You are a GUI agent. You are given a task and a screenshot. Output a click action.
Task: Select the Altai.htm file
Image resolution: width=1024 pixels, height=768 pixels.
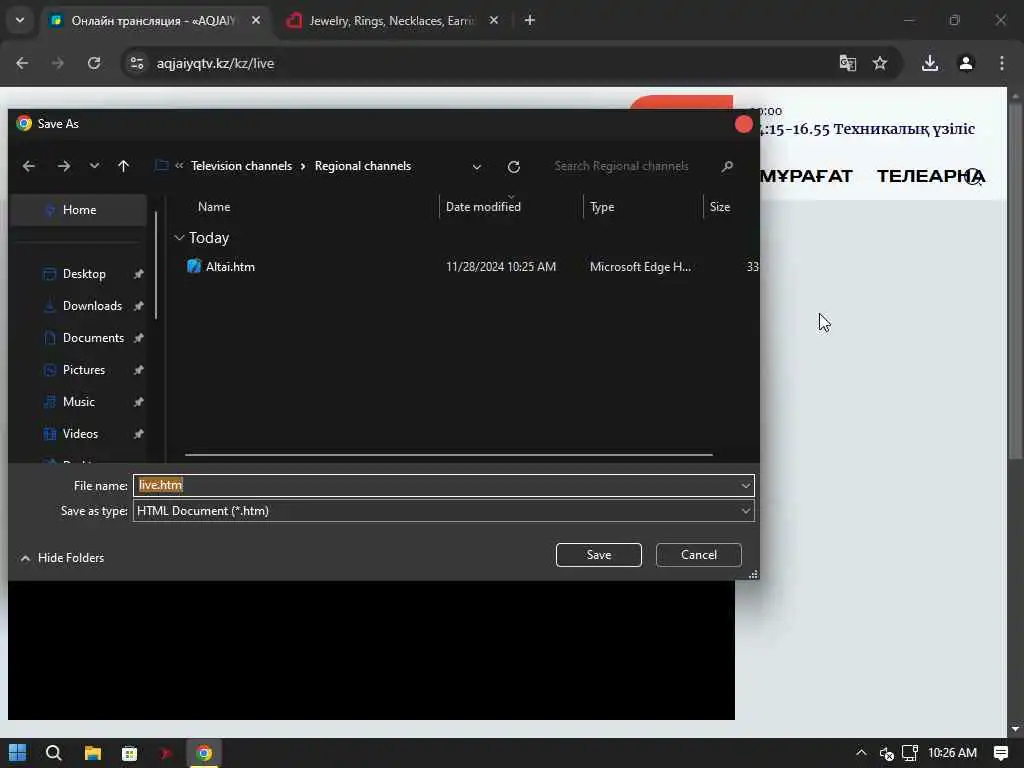(x=230, y=266)
